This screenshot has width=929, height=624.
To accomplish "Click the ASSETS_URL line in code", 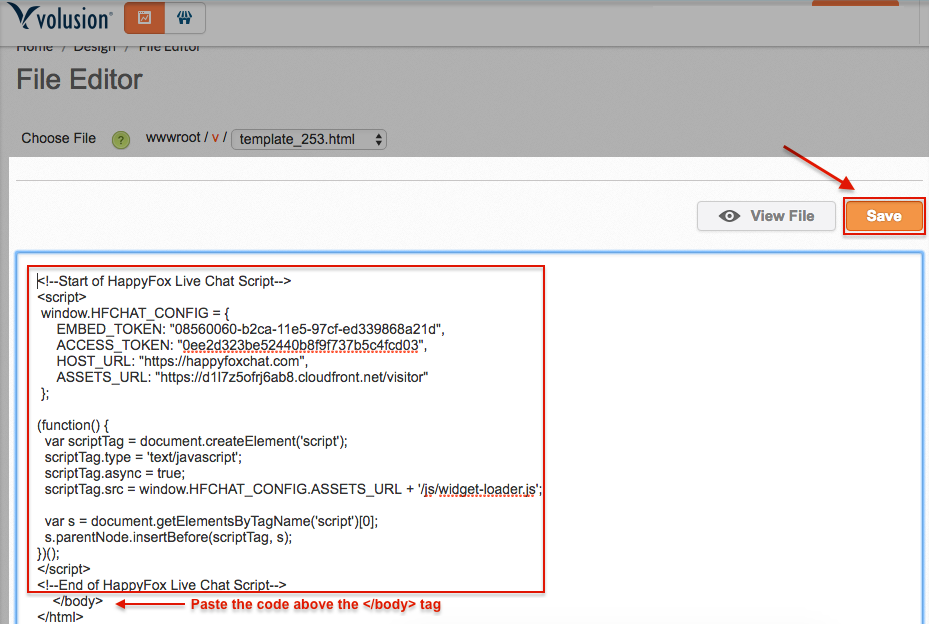I will click(x=242, y=377).
